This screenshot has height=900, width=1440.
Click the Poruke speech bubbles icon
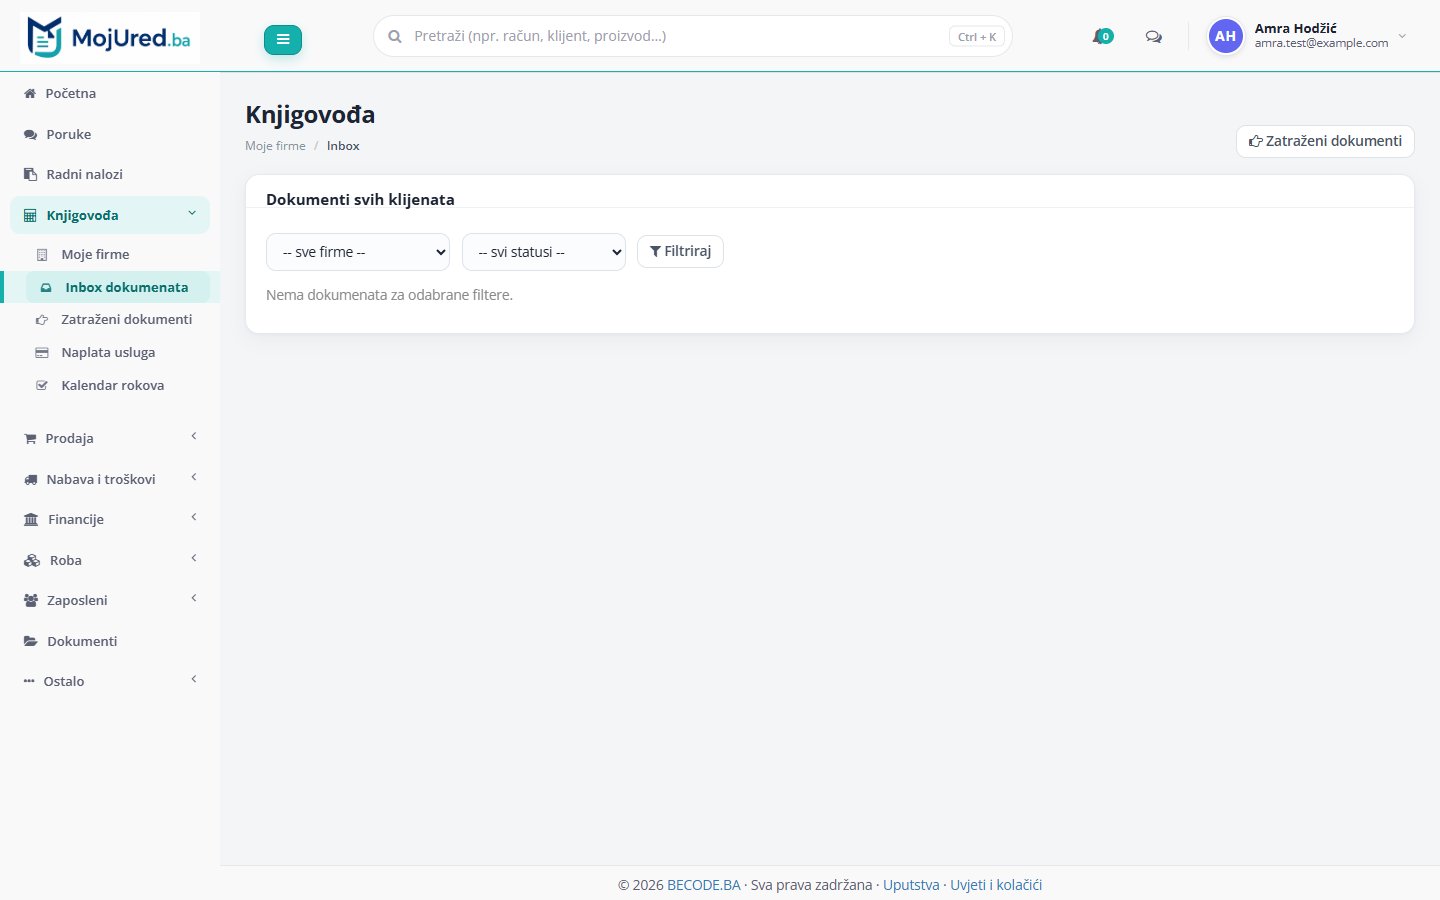(x=30, y=134)
